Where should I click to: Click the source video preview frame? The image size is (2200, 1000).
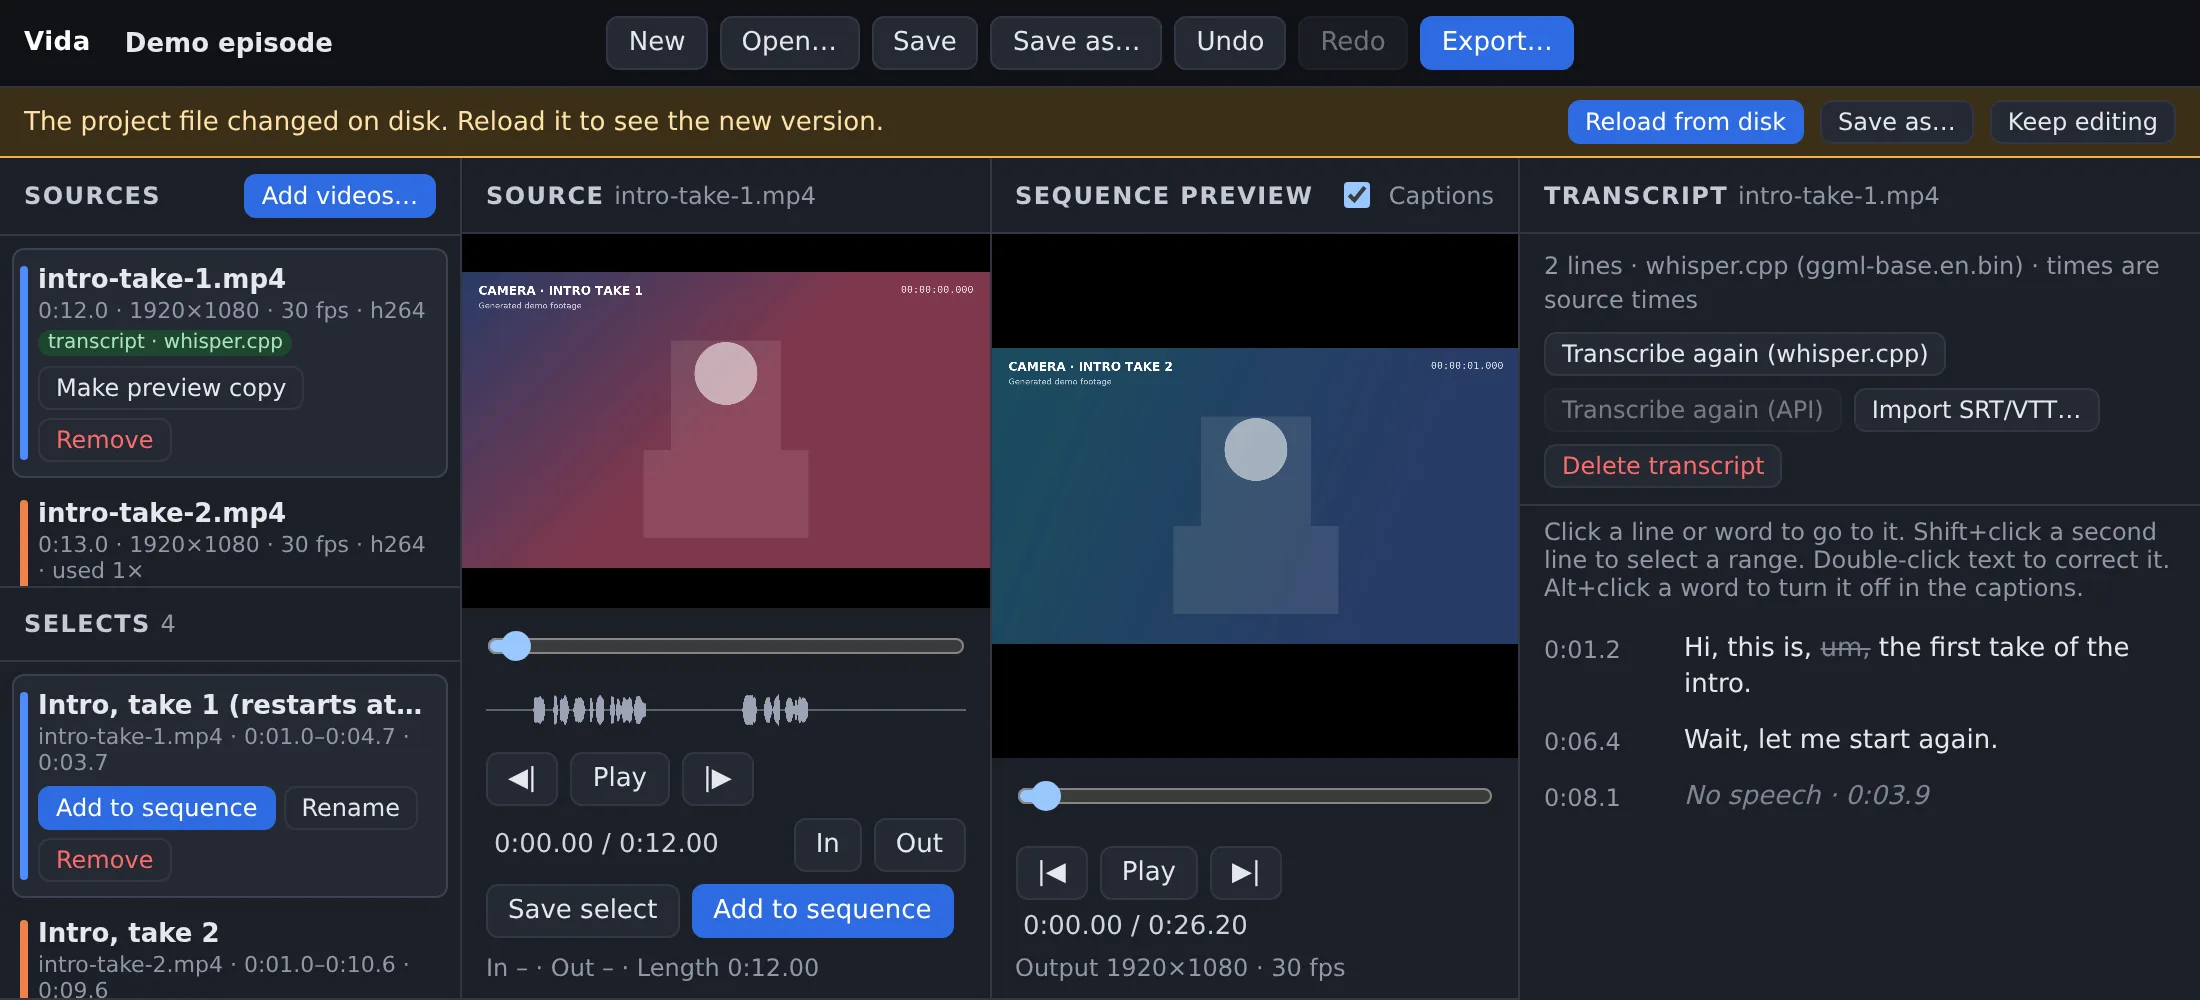tap(726, 420)
